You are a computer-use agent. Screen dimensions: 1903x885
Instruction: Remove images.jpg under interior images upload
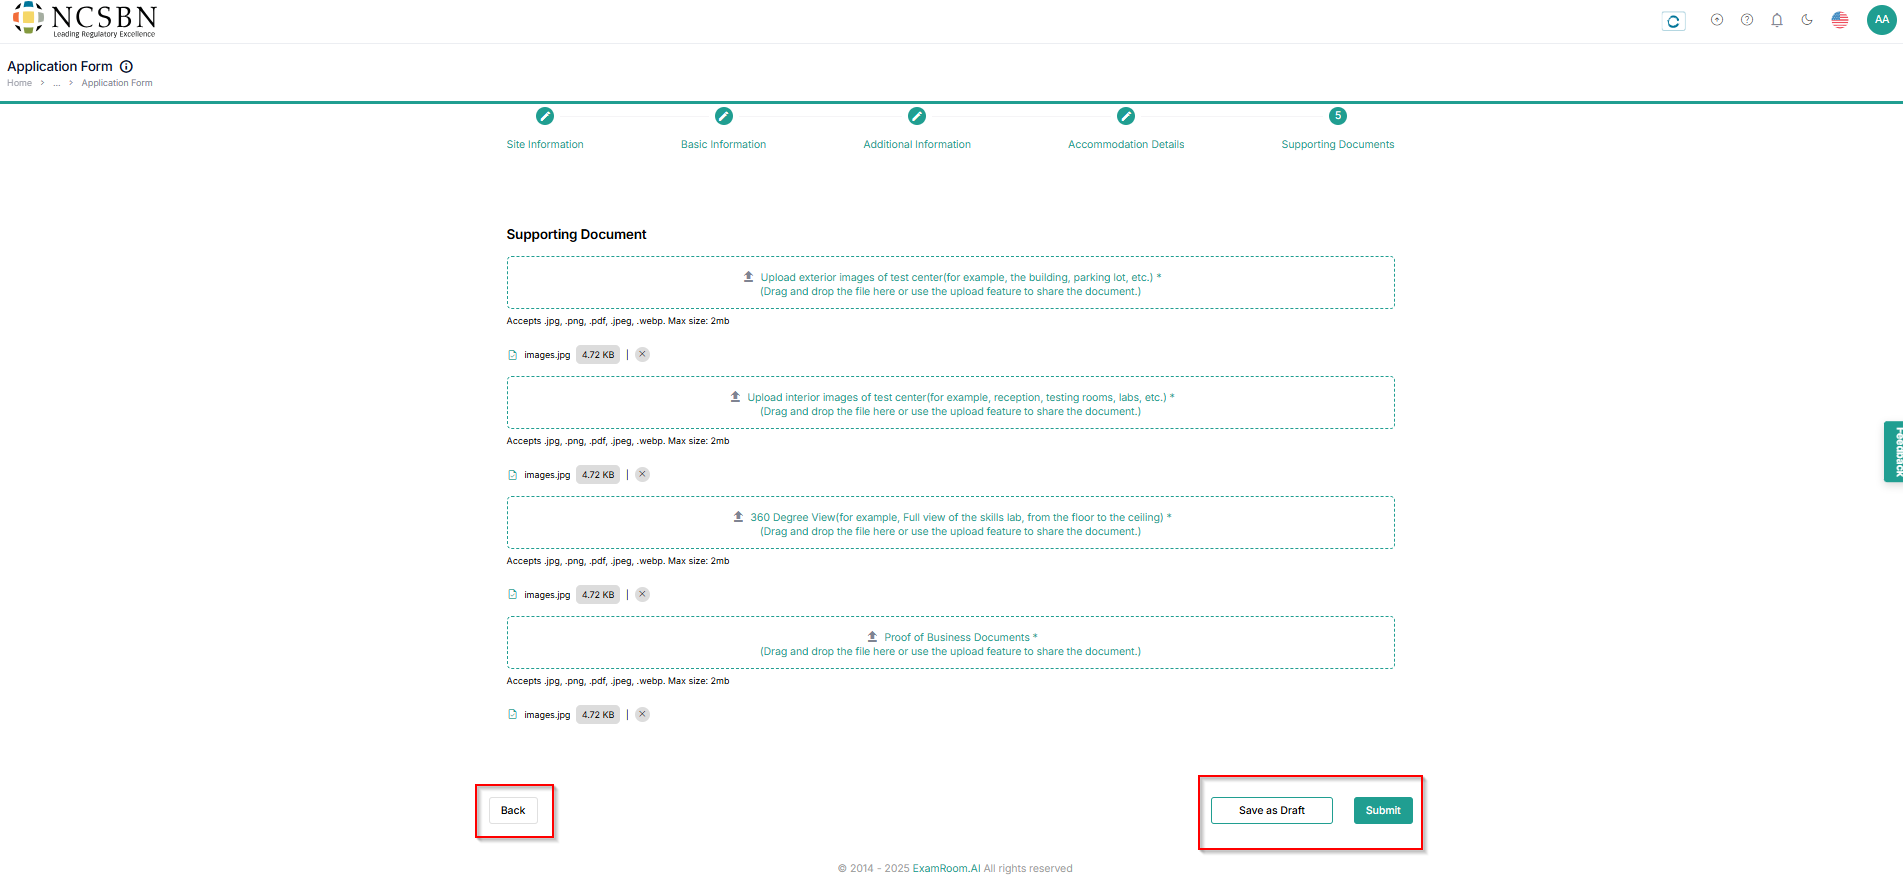click(642, 474)
